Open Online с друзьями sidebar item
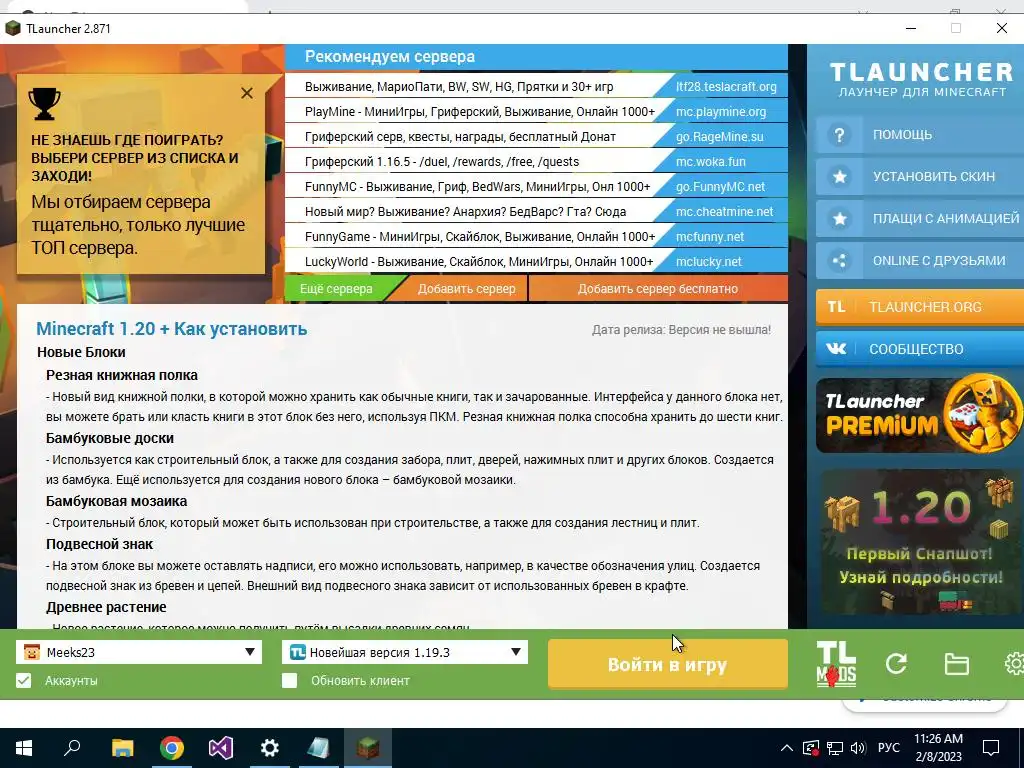The width and height of the screenshot is (1024, 768). click(x=920, y=261)
